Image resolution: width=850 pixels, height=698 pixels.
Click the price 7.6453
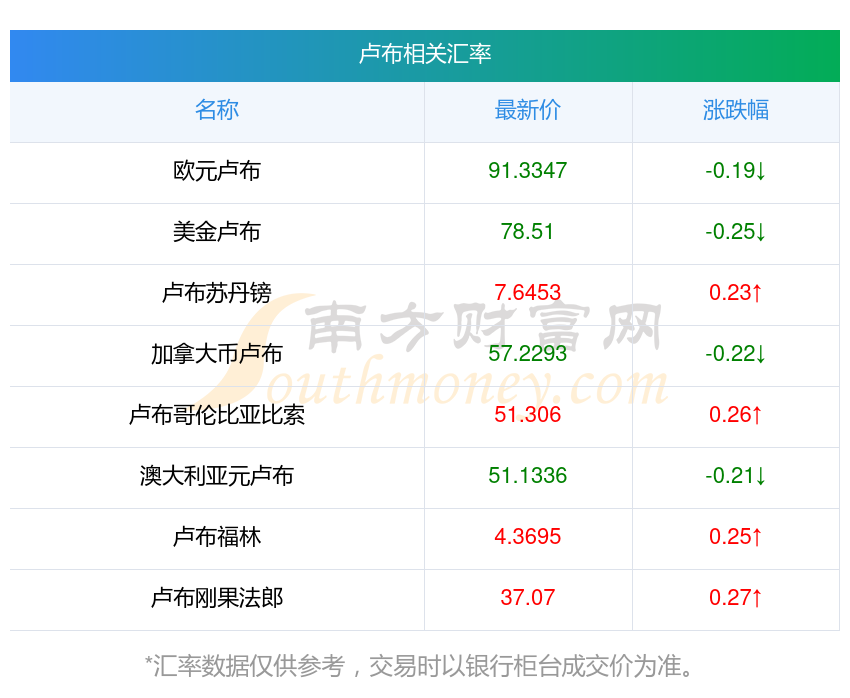(x=527, y=293)
